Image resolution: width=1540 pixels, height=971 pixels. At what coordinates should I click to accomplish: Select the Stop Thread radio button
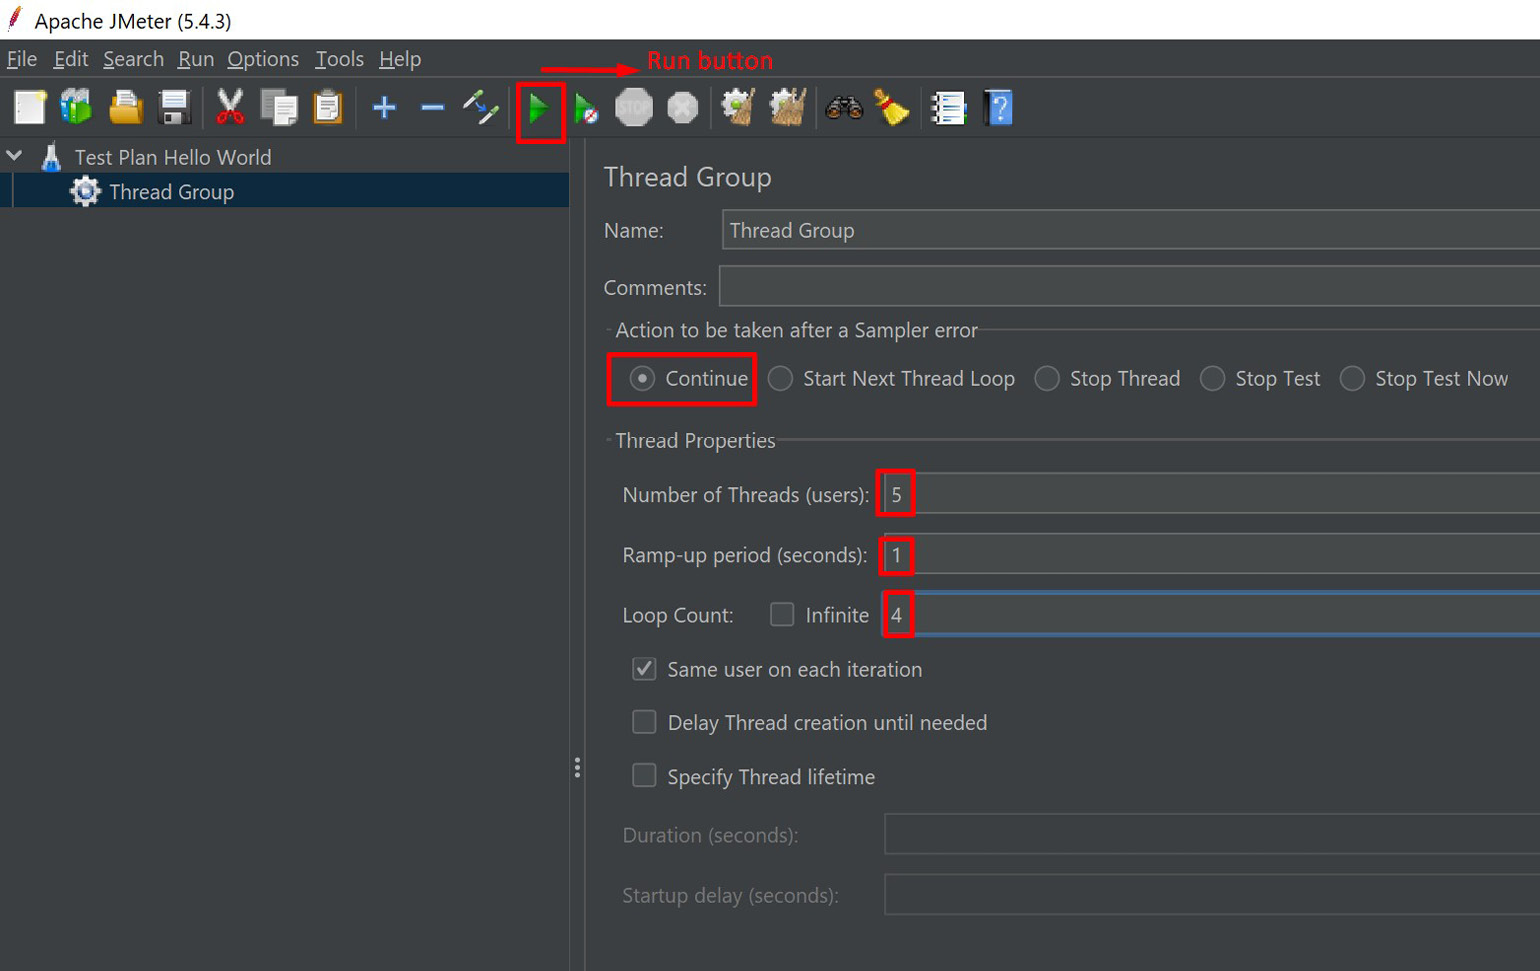1047,379
